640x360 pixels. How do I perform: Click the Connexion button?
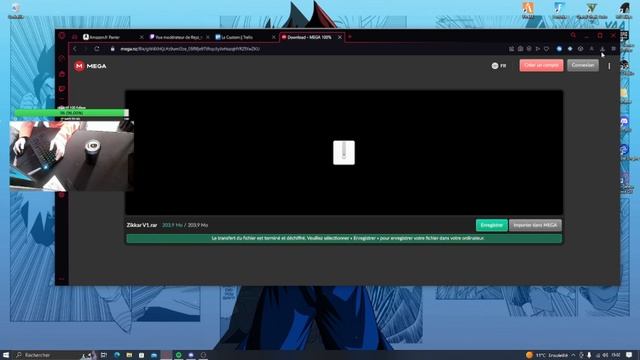pyautogui.click(x=583, y=65)
